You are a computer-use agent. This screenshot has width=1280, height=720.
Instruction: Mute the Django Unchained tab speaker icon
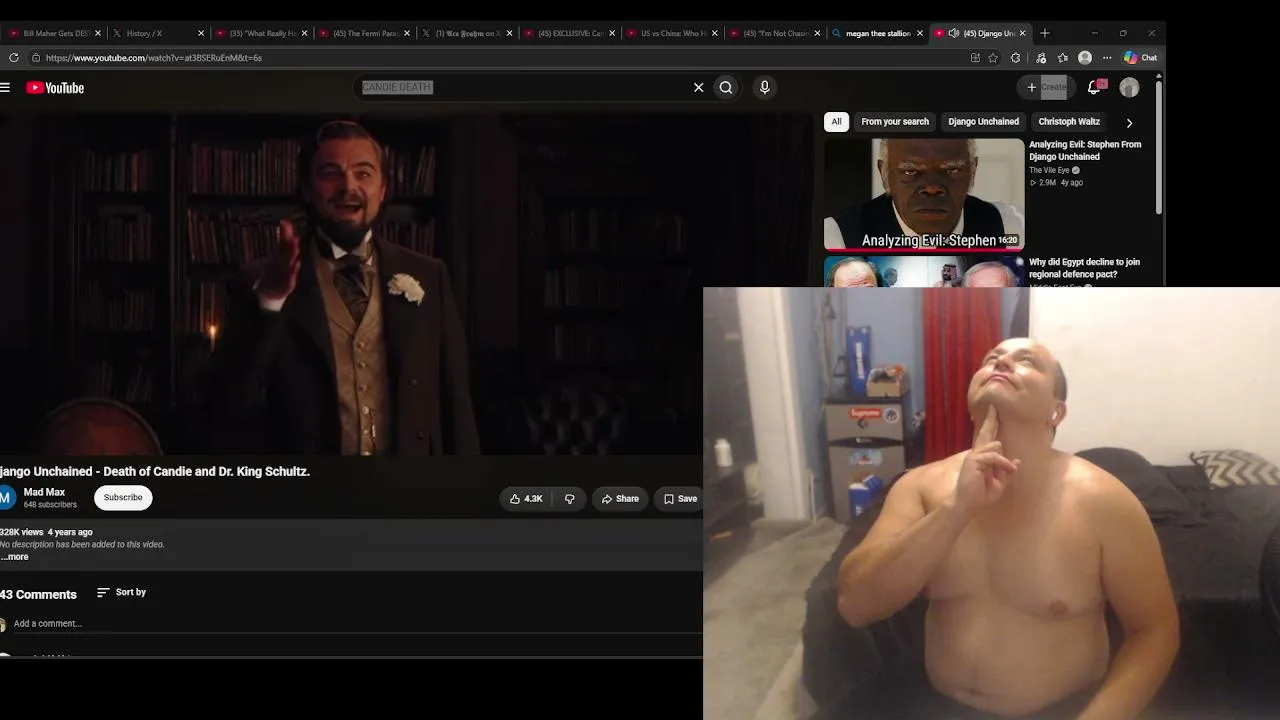[x=954, y=33]
